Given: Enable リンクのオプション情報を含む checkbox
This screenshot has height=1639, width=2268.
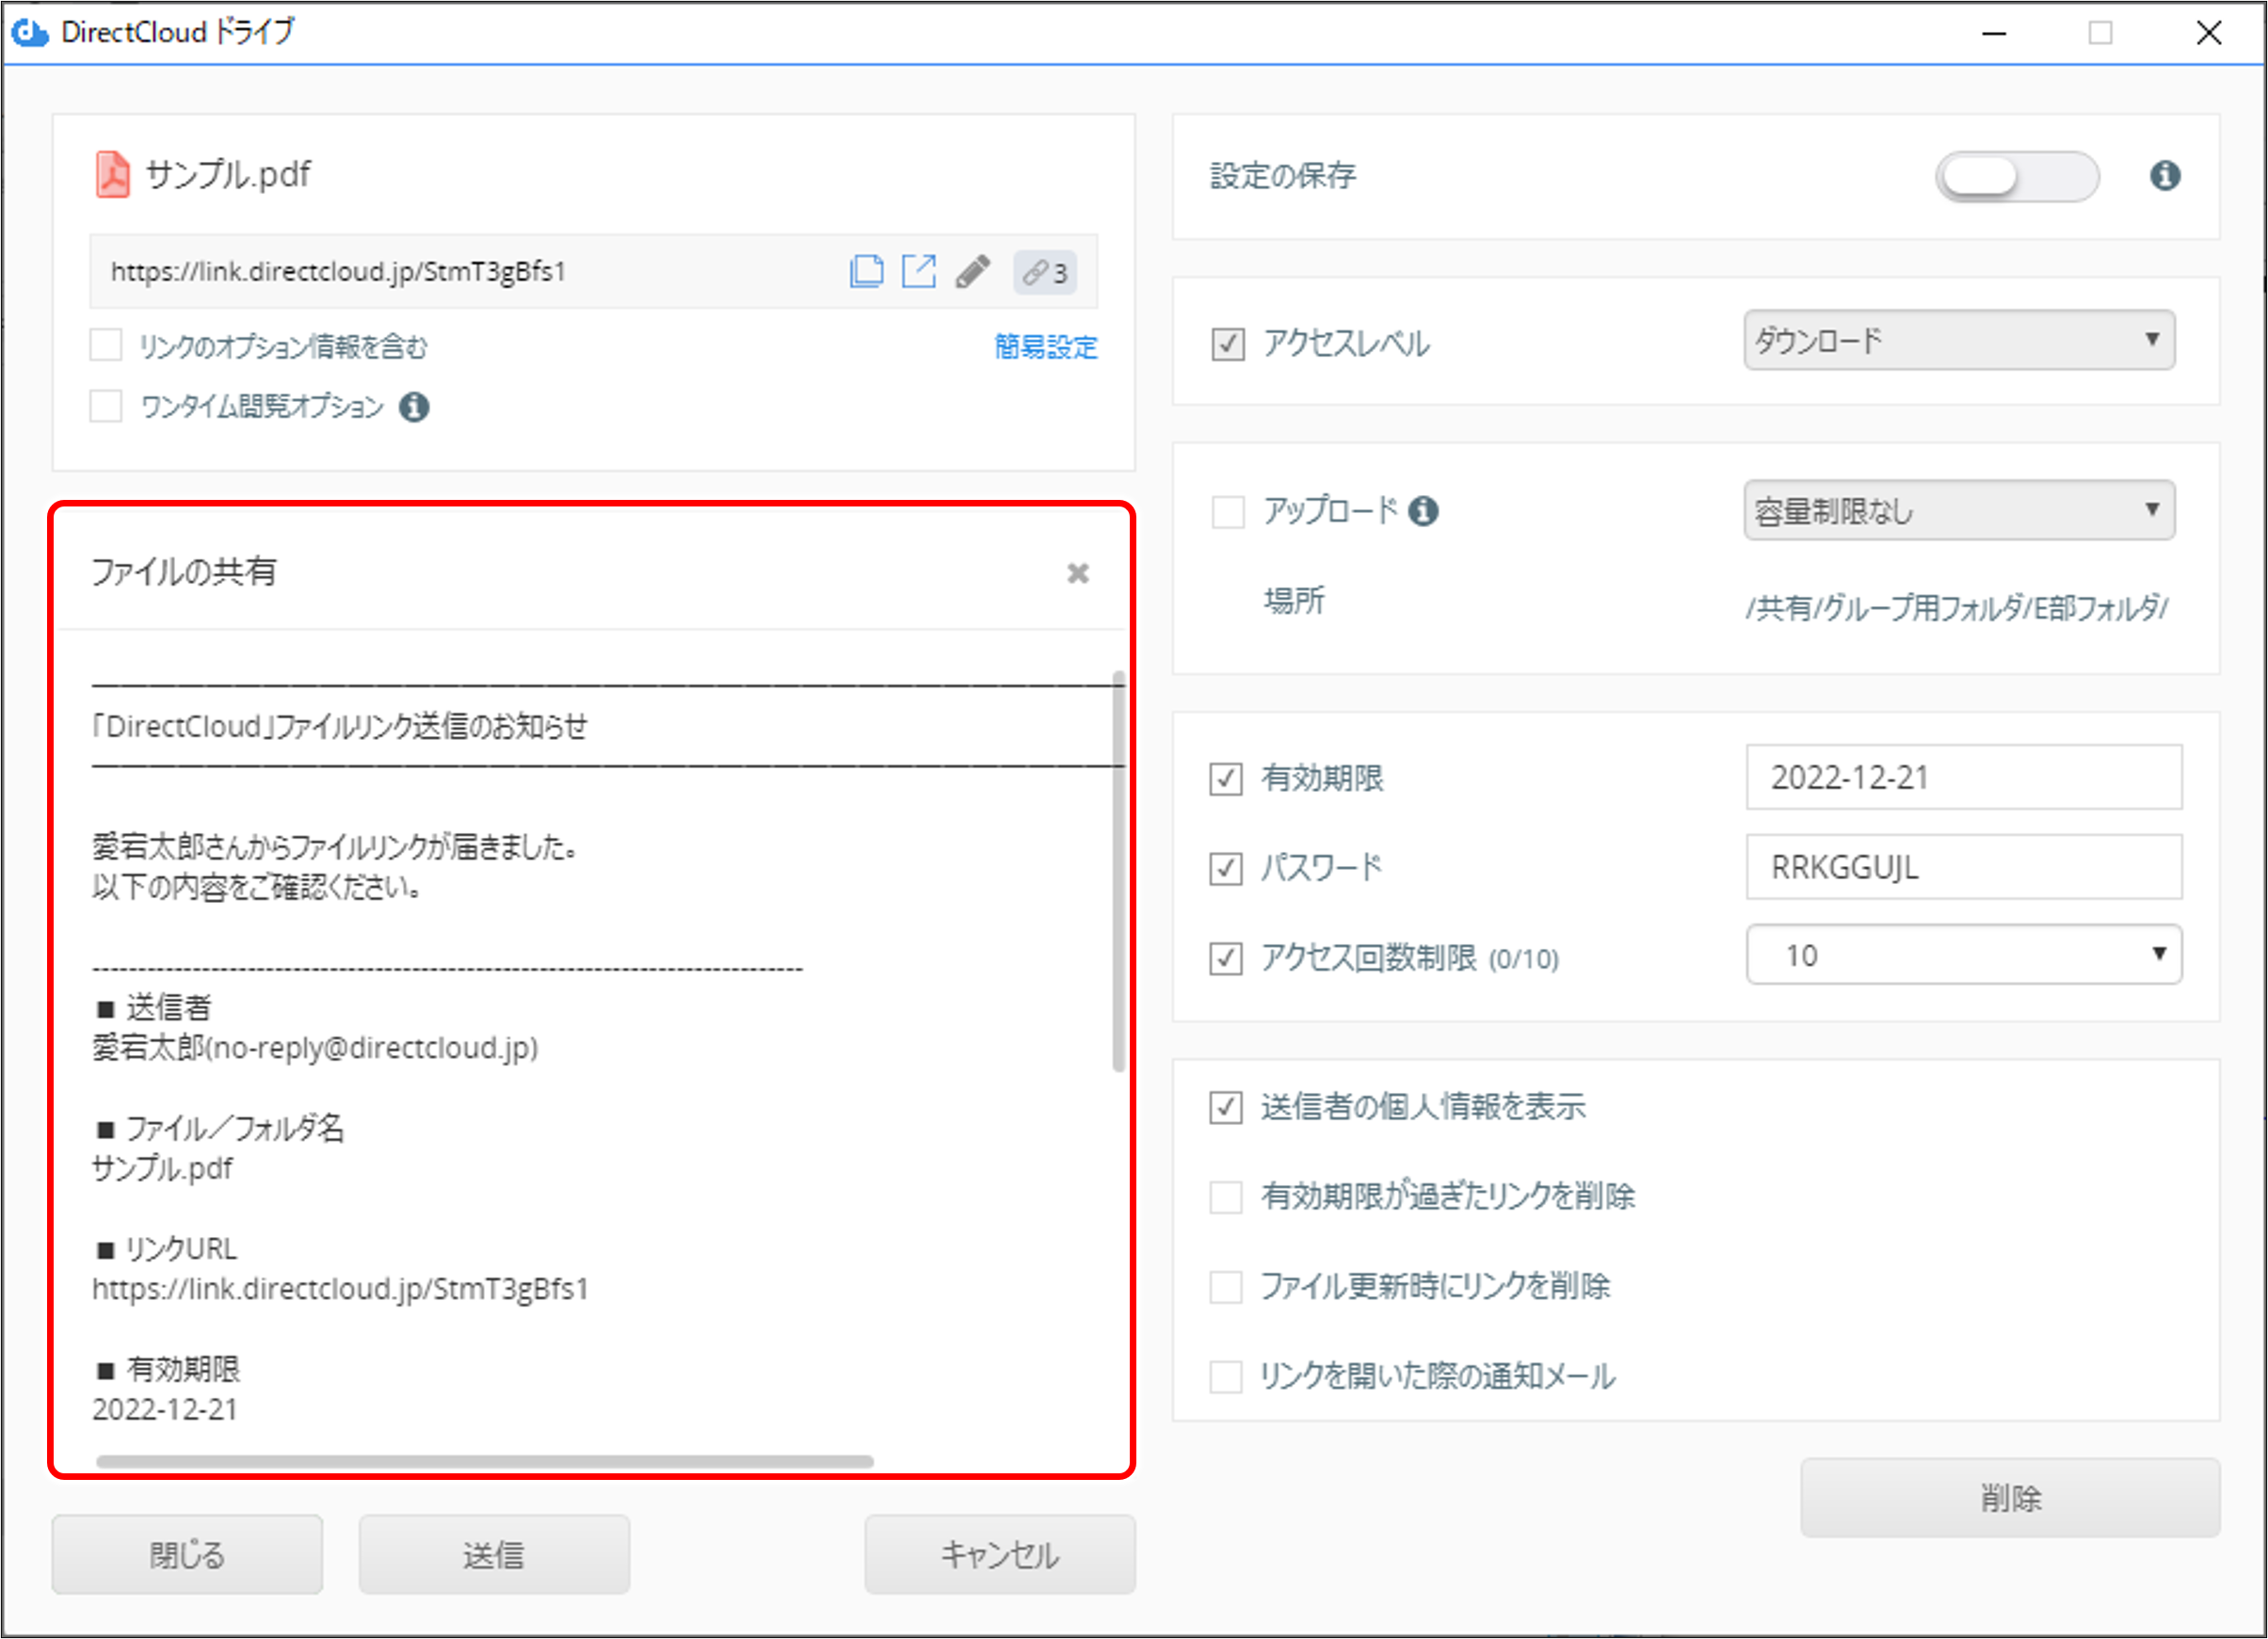Looking at the screenshot, I should coord(106,345).
